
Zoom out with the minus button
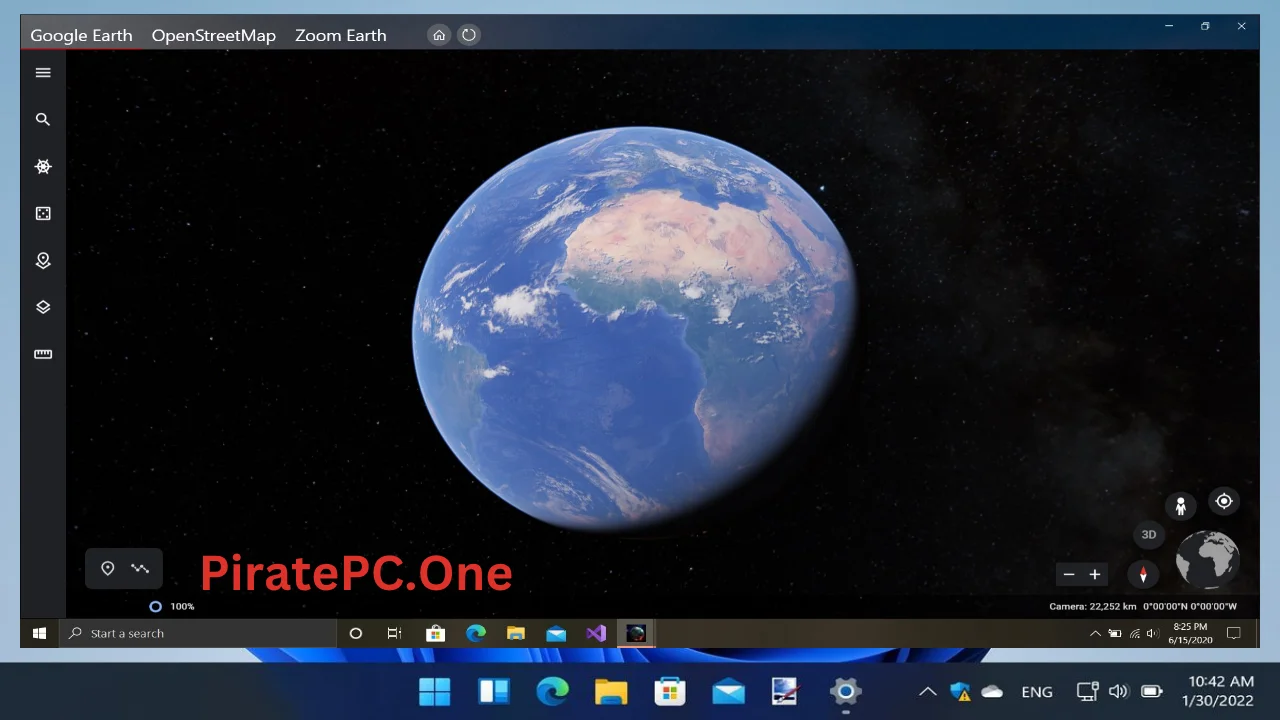pyautogui.click(x=1069, y=574)
